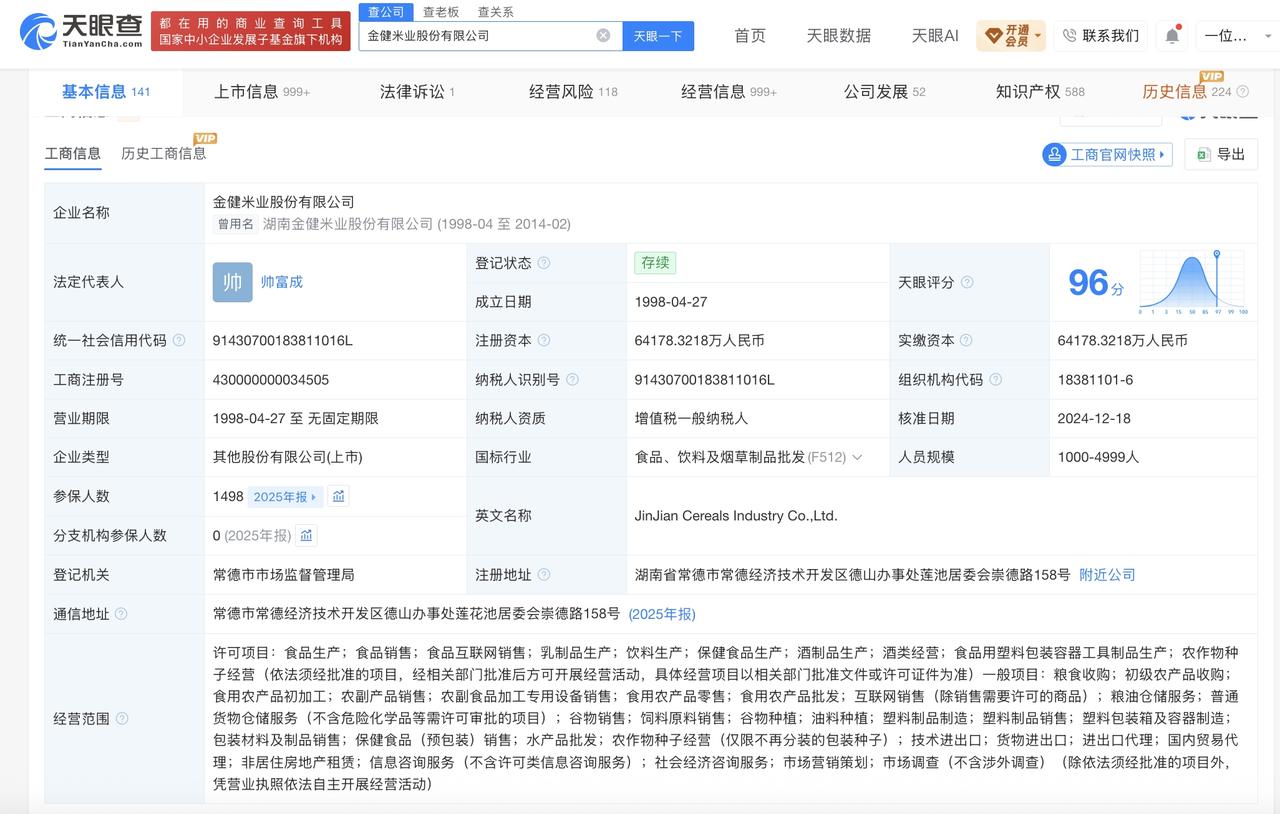Switch to 历史信息 tab
The height and width of the screenshot is (814, 1280).
[x=1187, y=92]
